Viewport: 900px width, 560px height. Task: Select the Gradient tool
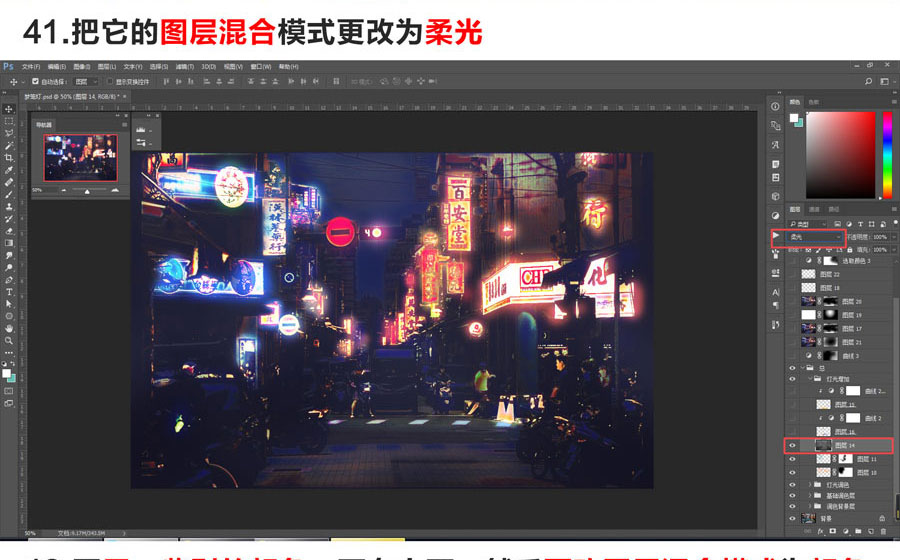(9, 243)
